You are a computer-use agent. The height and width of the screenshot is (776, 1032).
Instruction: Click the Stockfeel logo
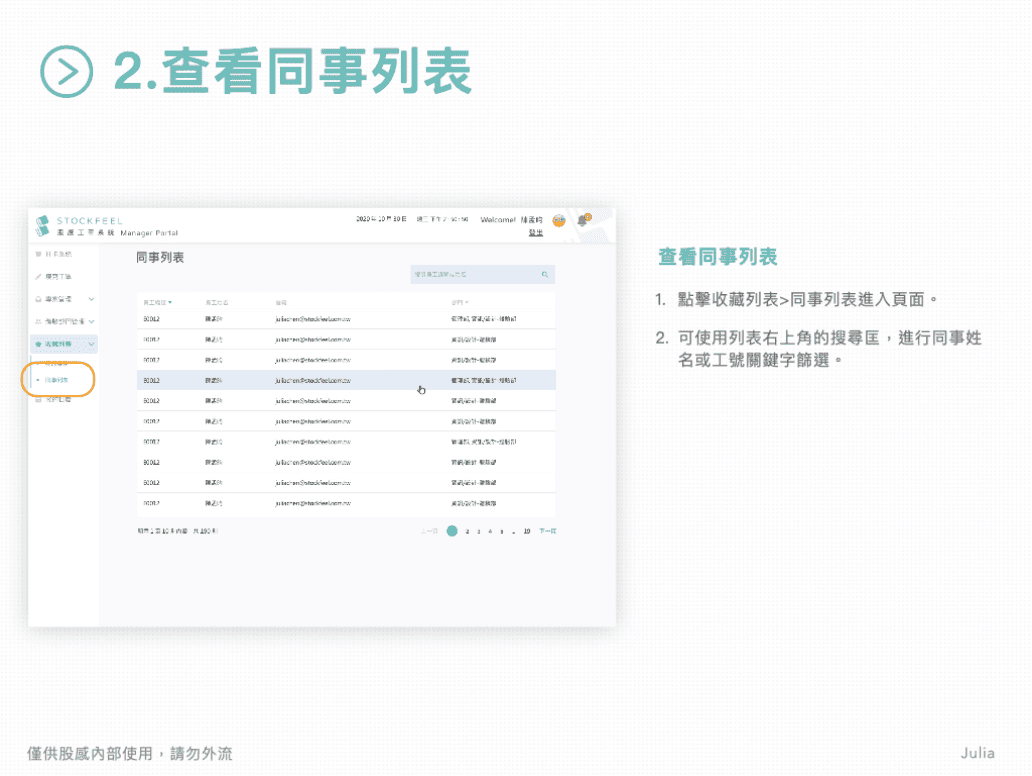(43, 225)
